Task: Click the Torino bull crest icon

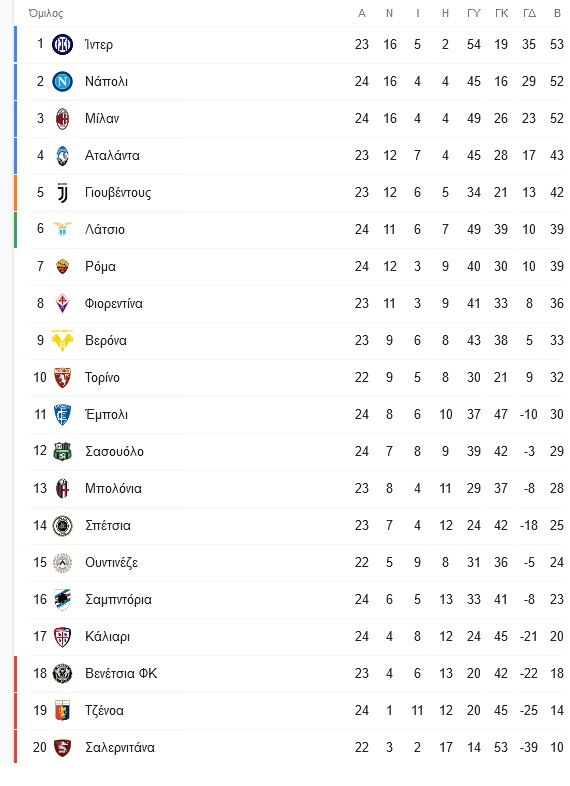Action: (x=62, y=378)
